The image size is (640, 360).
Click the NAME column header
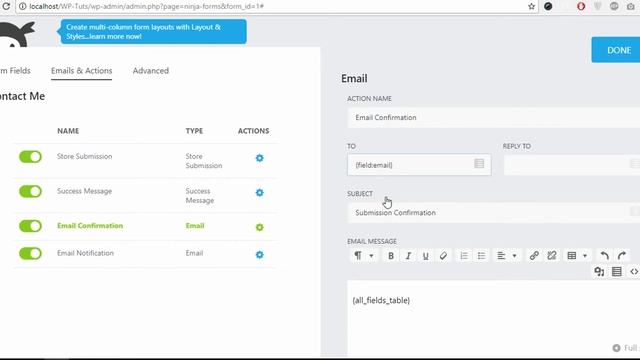[68, 131]
